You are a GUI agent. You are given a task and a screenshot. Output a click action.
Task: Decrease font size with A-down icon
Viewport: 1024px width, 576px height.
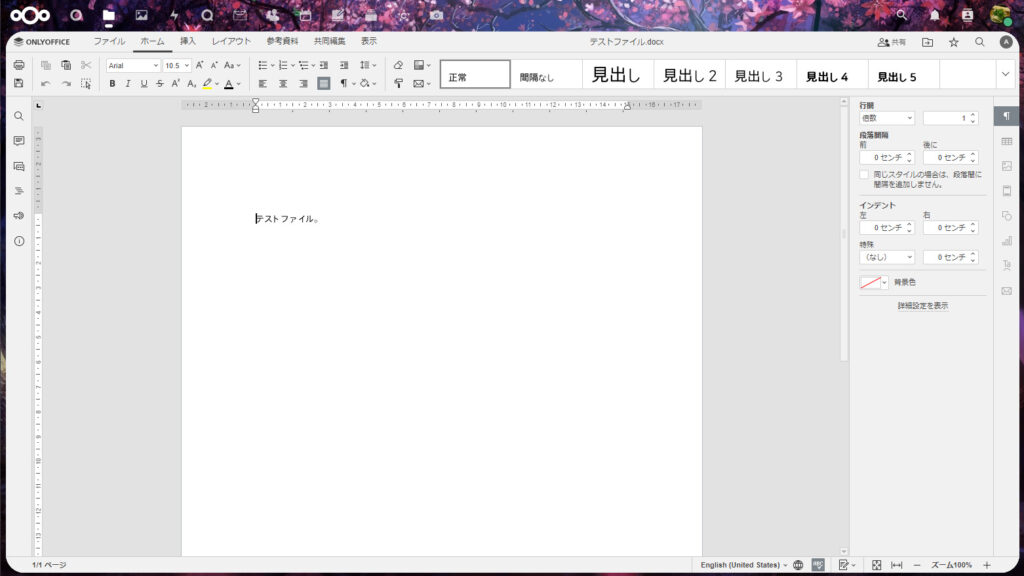(x=214, y=65)
